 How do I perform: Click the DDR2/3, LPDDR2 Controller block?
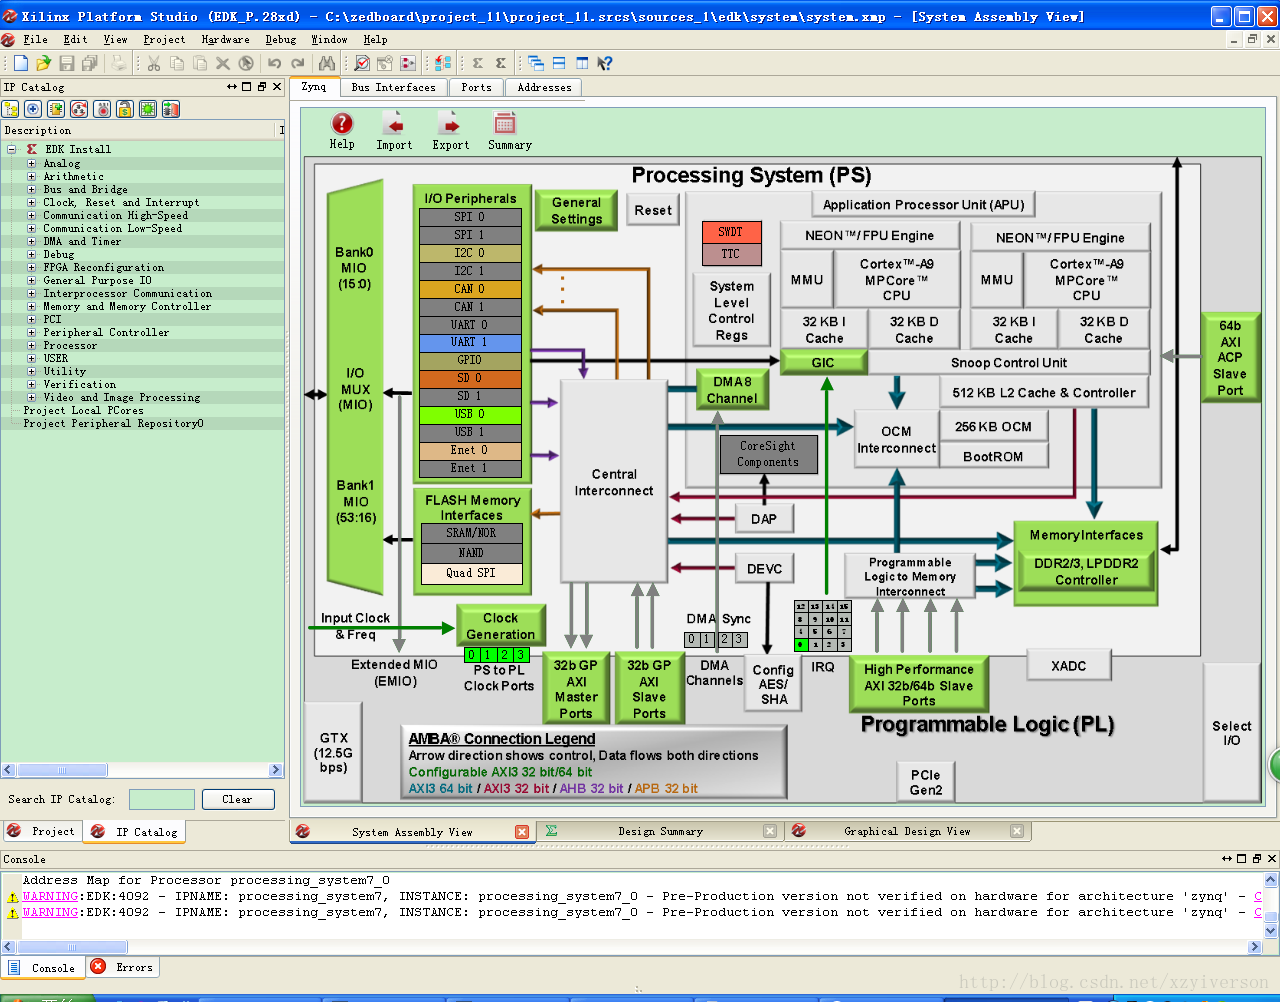[1086, 571]
